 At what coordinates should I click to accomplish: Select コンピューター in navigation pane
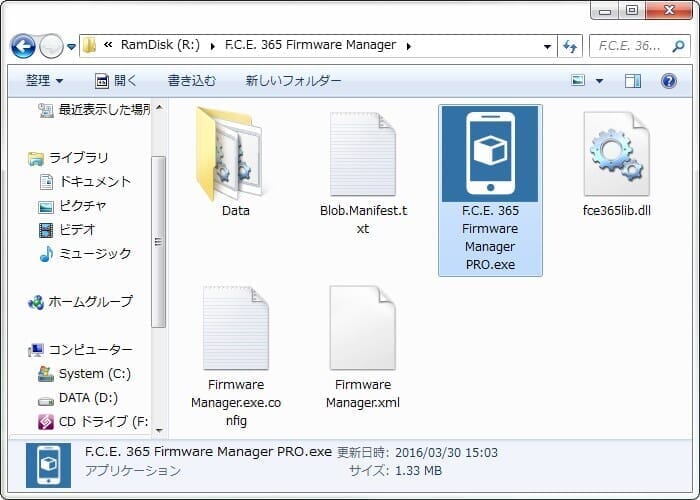(80, 350)
